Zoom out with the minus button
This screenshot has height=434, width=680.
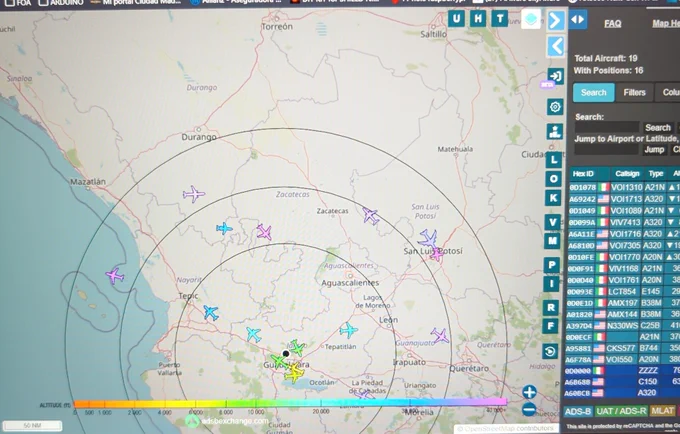(x=529, y=409)
